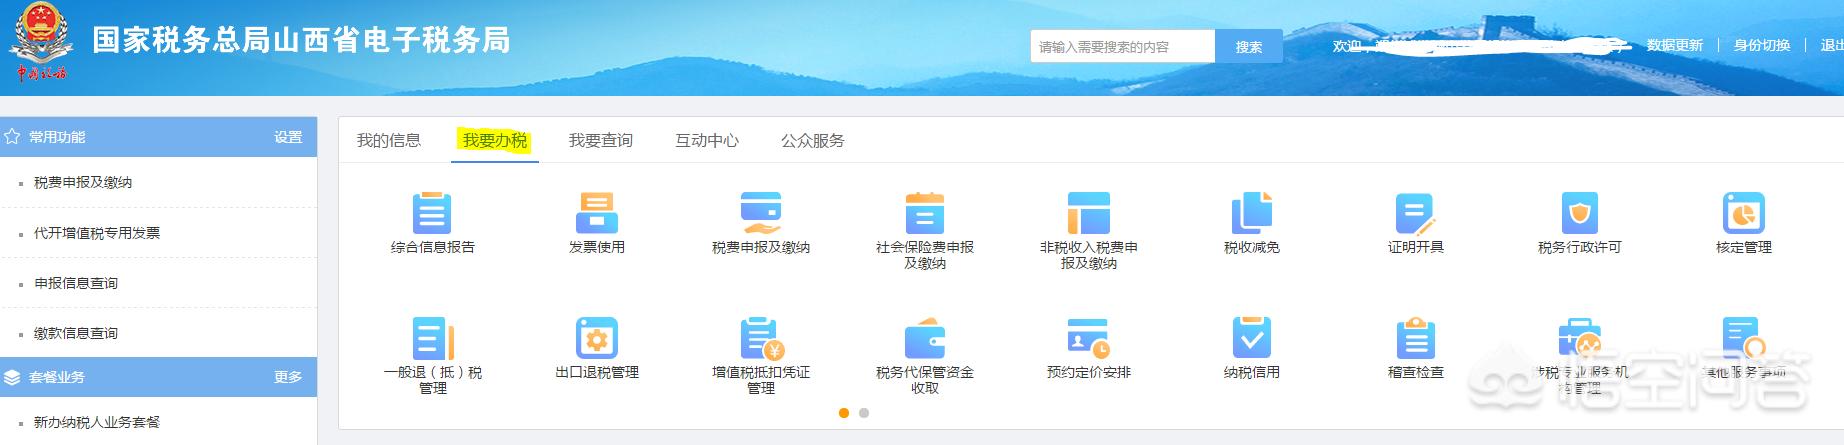Click 设置 in 常用功能 header
The image size is (1844, 445).
288,137
